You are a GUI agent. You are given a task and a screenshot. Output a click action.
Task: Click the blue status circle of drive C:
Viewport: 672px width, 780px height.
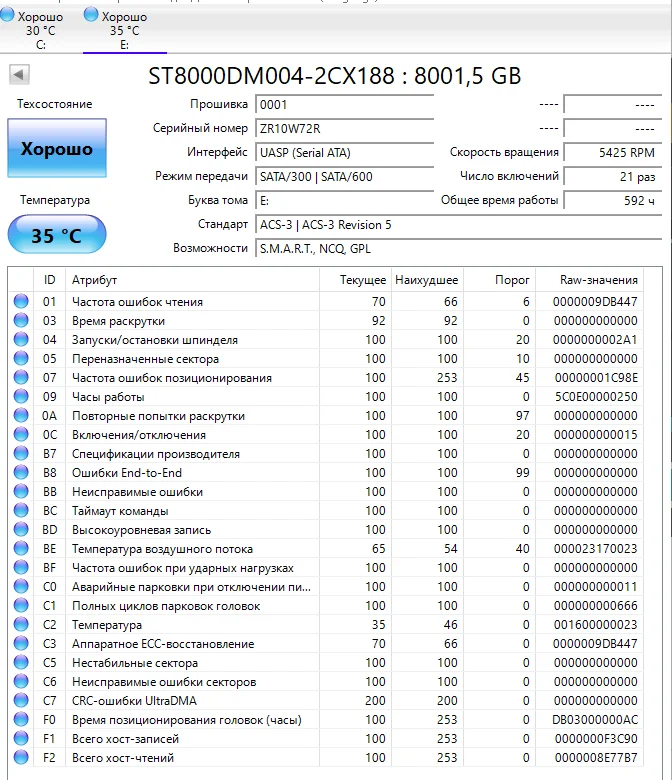tap(7, 15)
